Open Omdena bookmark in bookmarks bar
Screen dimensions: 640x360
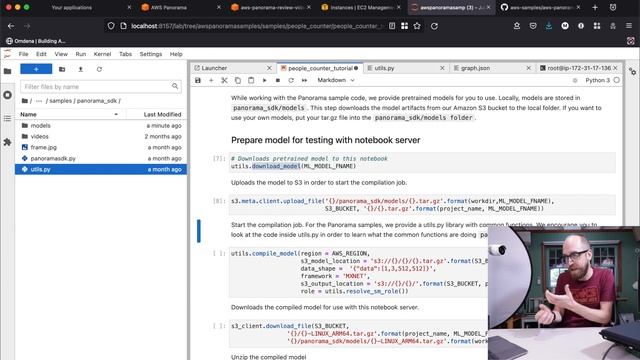36,41
